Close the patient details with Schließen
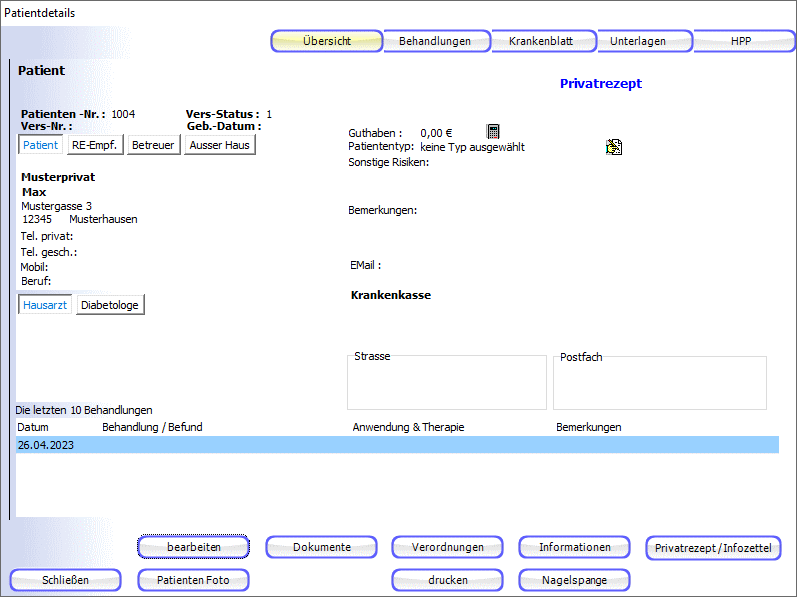Image resolution: width=797 pixels, height=597 pixels. [66, 579]
